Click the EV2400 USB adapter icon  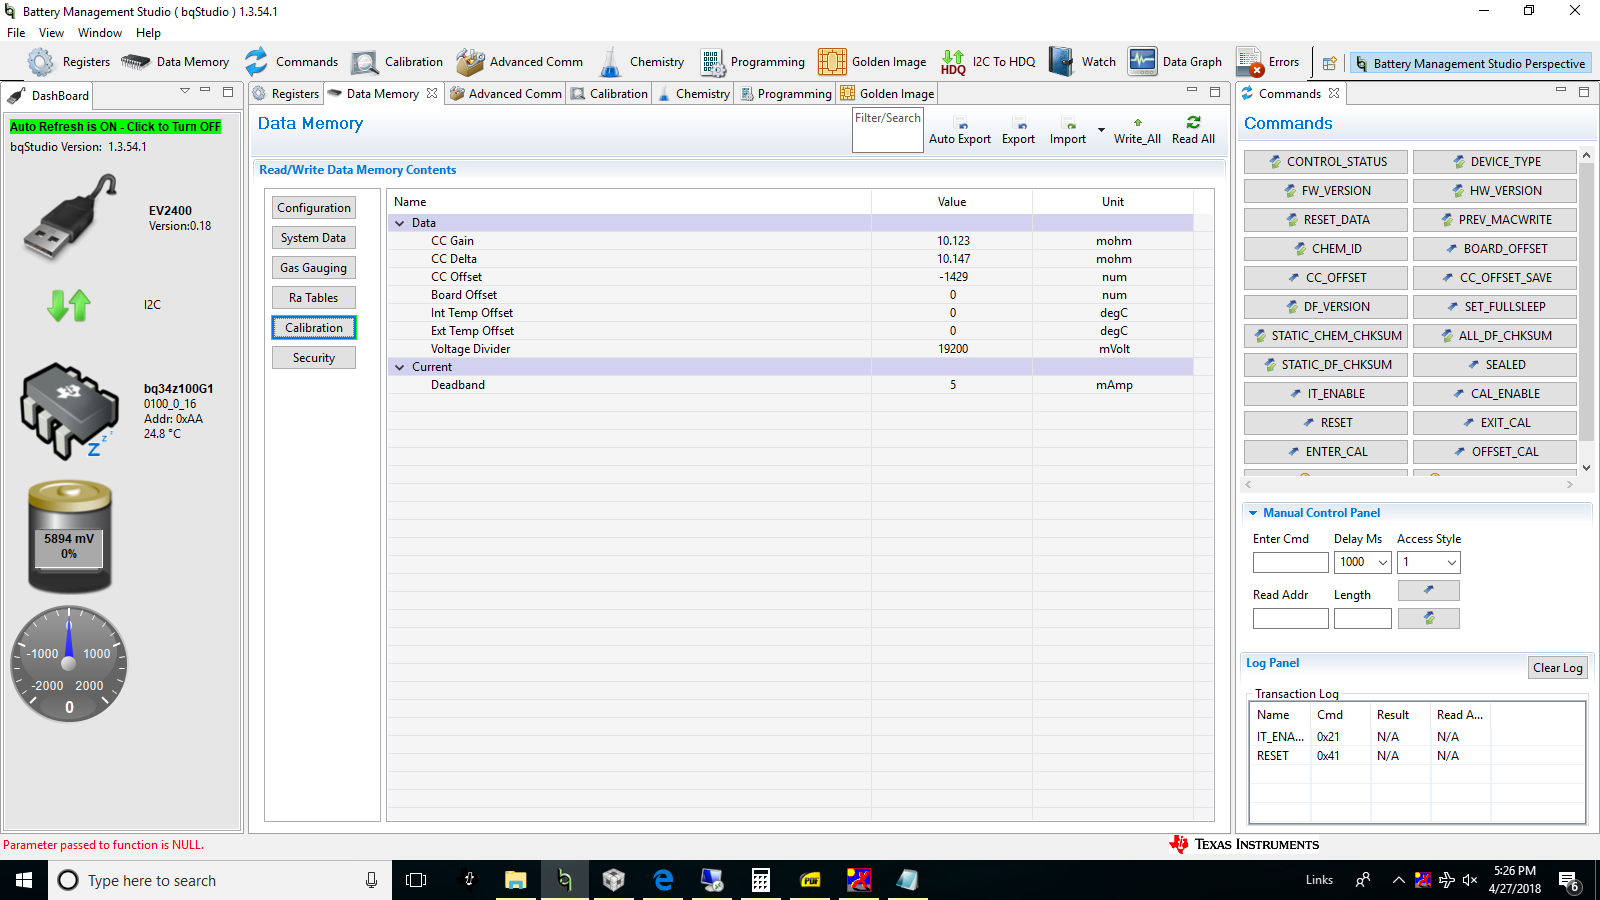71,216
